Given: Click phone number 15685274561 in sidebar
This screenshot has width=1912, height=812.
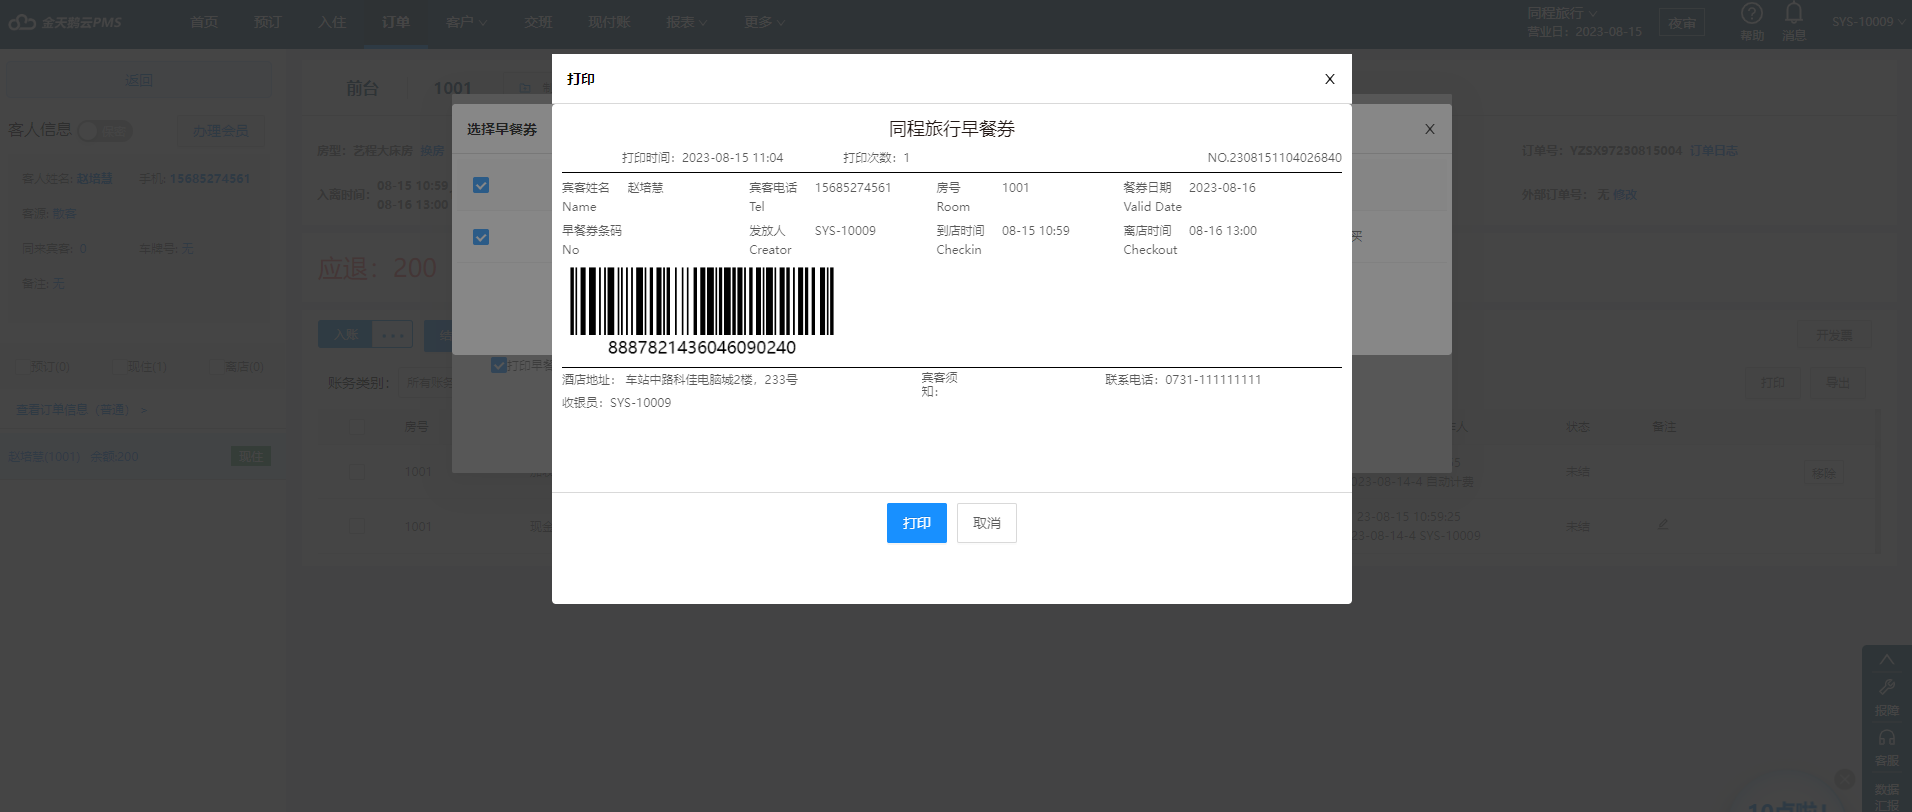Looking at the screenshot, I should (210, 179).
